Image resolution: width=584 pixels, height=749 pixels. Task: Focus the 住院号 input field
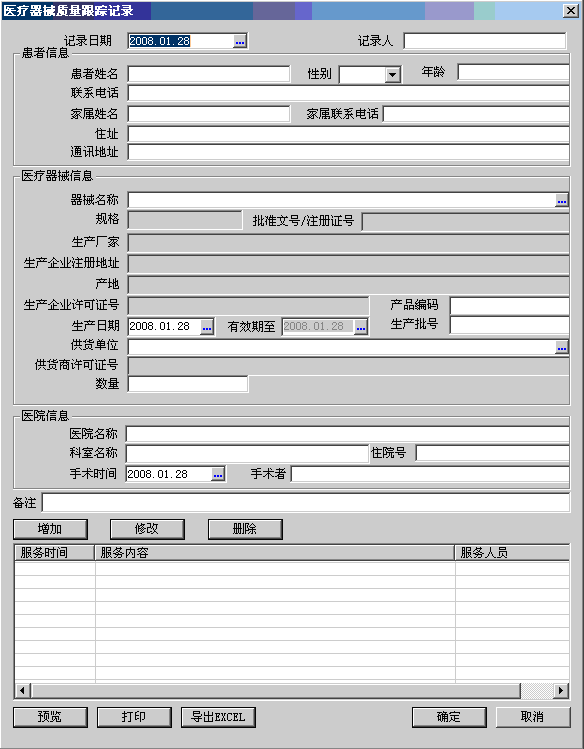click(492, 453)
